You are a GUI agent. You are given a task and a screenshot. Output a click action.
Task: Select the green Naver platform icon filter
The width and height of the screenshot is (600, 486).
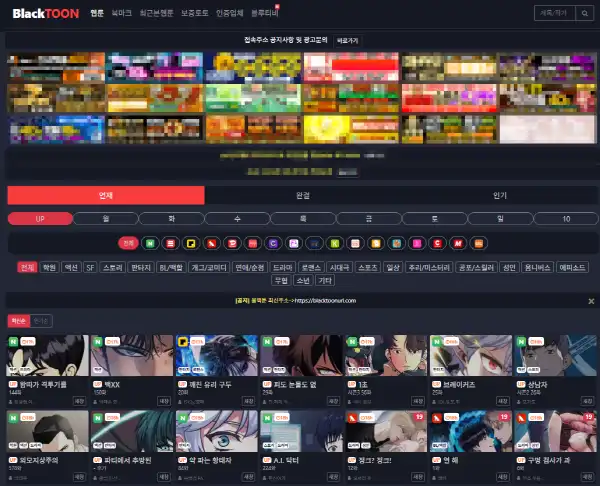coord(150,243)
